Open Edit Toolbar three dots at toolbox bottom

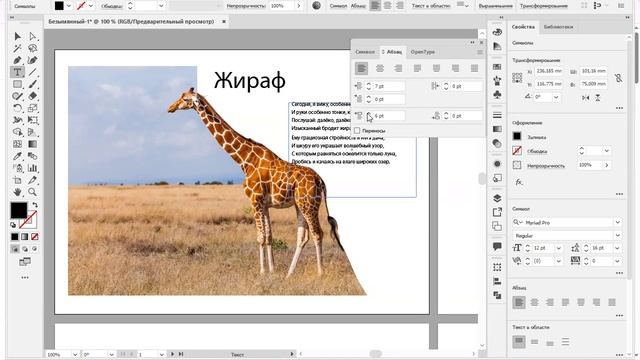click(x=25, y=278)
